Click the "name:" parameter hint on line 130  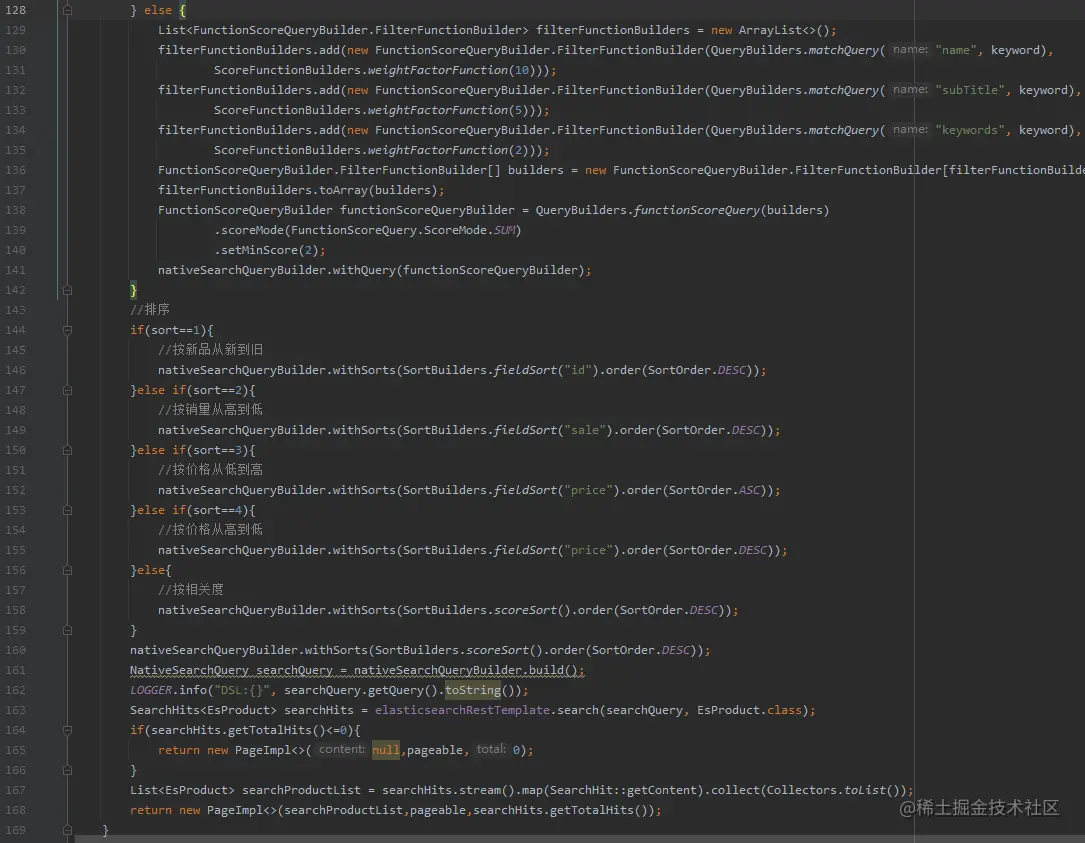[910, 50]
